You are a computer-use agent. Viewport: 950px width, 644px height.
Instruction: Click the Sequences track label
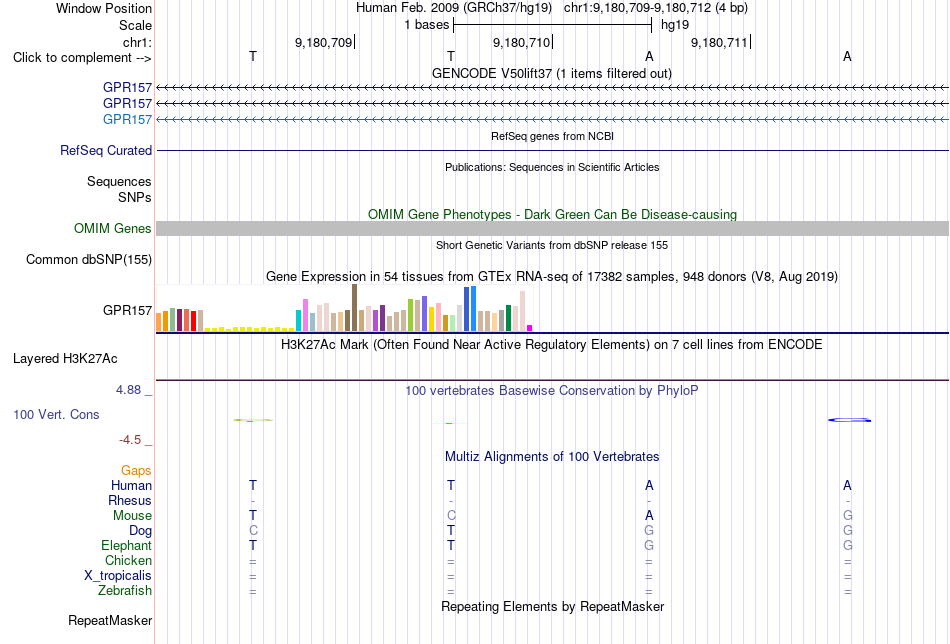tap(119, 181)
